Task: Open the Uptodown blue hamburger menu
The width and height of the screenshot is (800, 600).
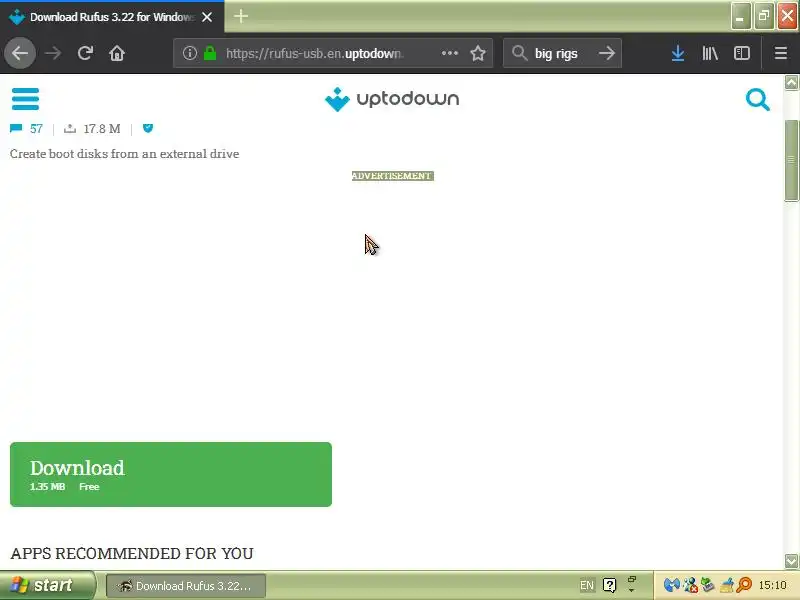Action: pos(26,99)
